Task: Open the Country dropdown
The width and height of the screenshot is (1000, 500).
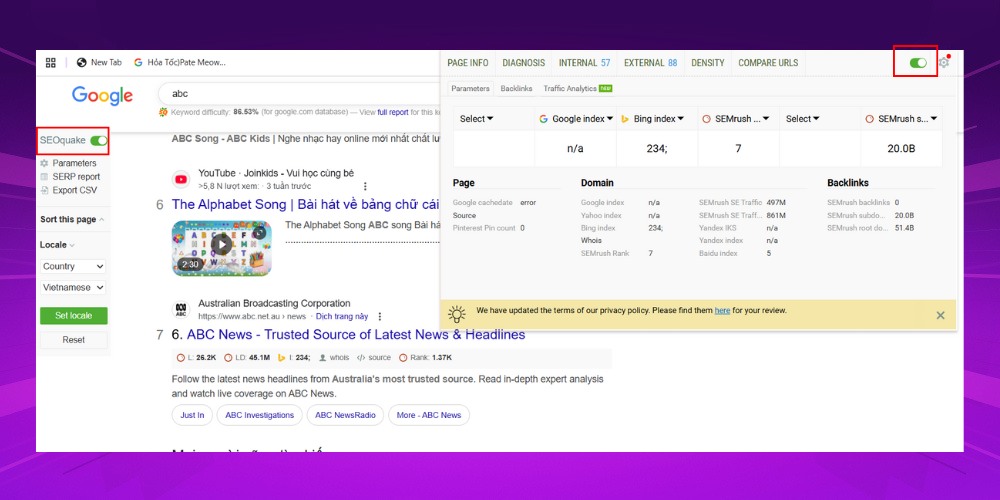Action: pyautogui.click(x=73, y=267)
